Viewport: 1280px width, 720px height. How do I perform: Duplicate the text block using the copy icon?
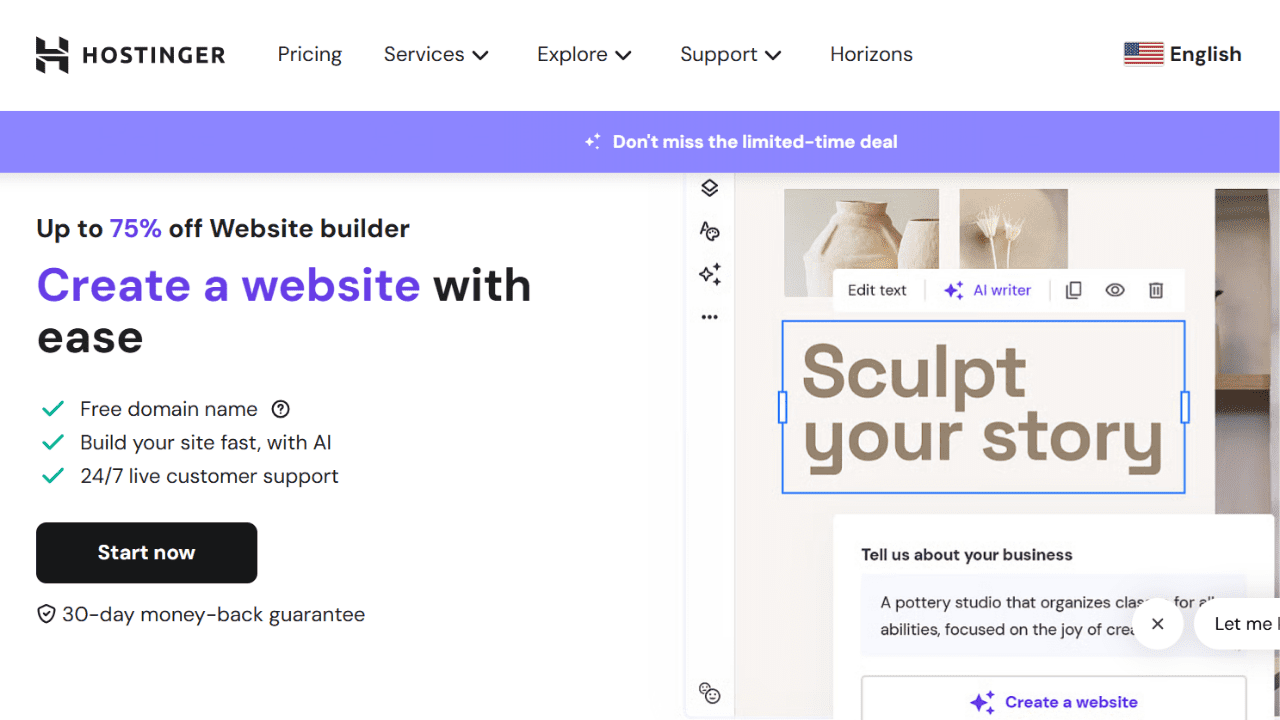click(x=1073, y=289)
